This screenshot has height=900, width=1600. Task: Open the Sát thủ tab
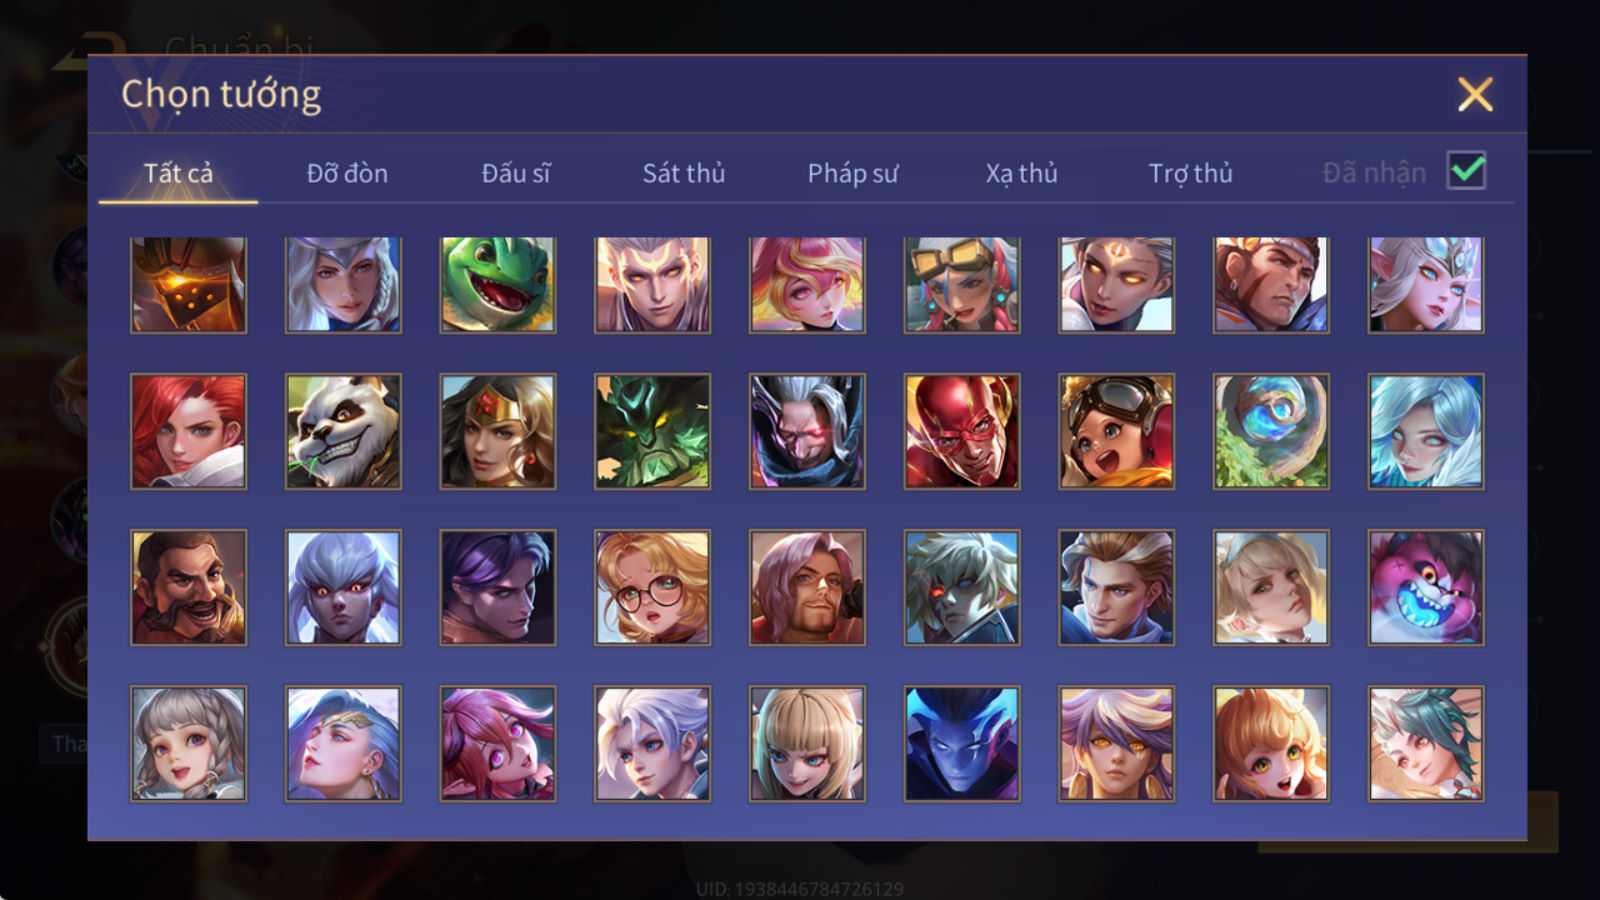(684, 173)
